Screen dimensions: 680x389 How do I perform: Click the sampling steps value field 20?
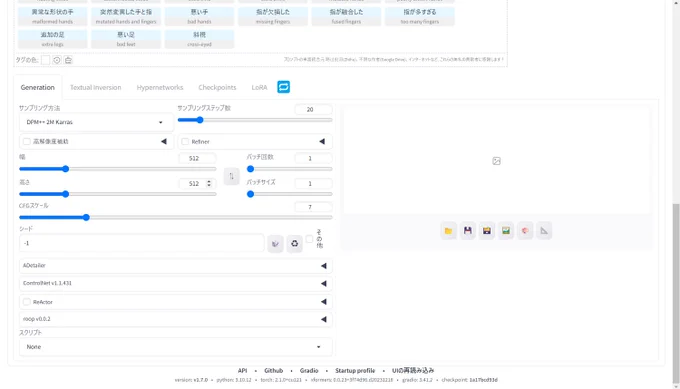coord(313,109)
